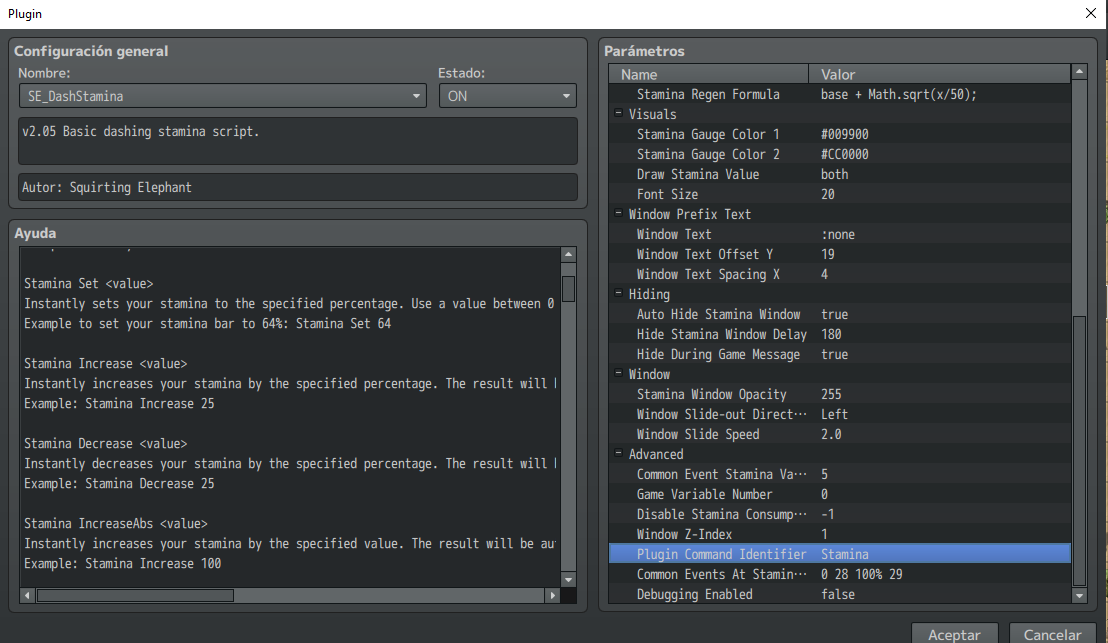Image resolution: width=1108 pixels, height=643 pixels.
Task: Click the Name column header
Action: [709, 74]
